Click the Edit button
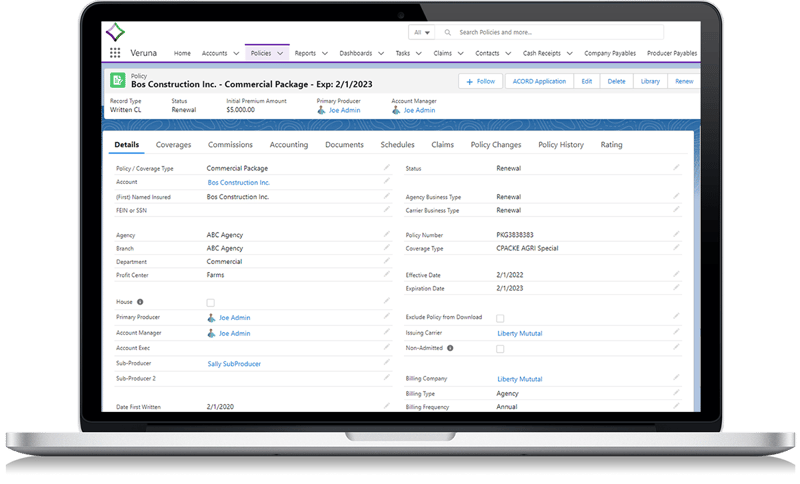Viewport: 800px width, 484px height. click(x=587, y=81)
